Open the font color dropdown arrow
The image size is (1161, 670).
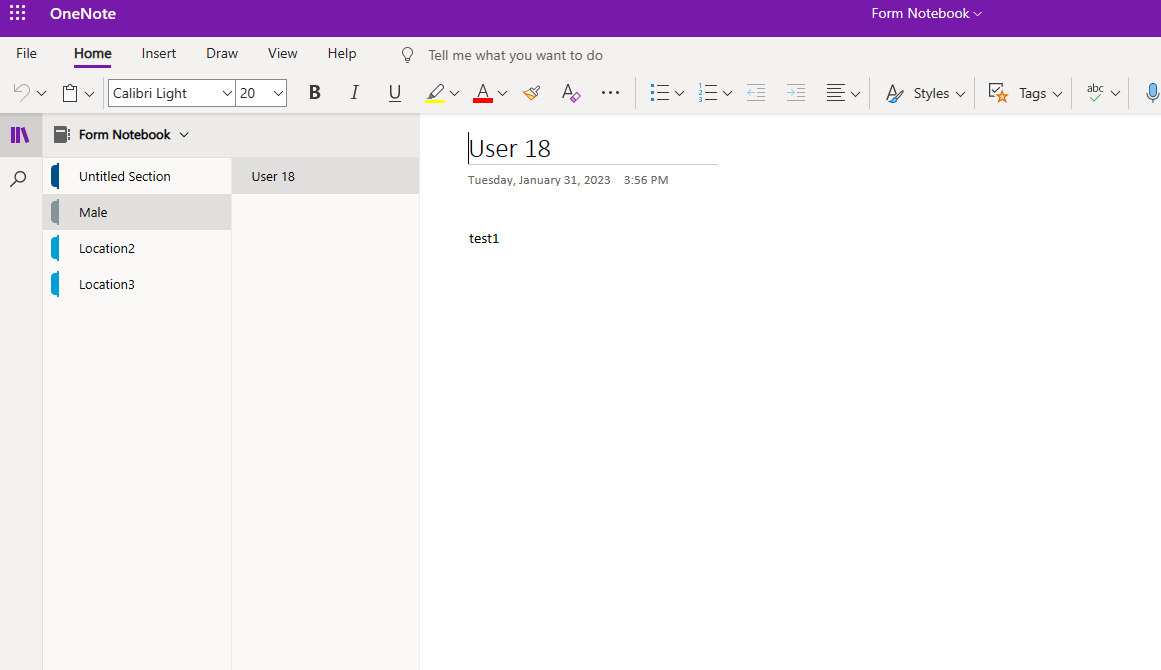502,92
